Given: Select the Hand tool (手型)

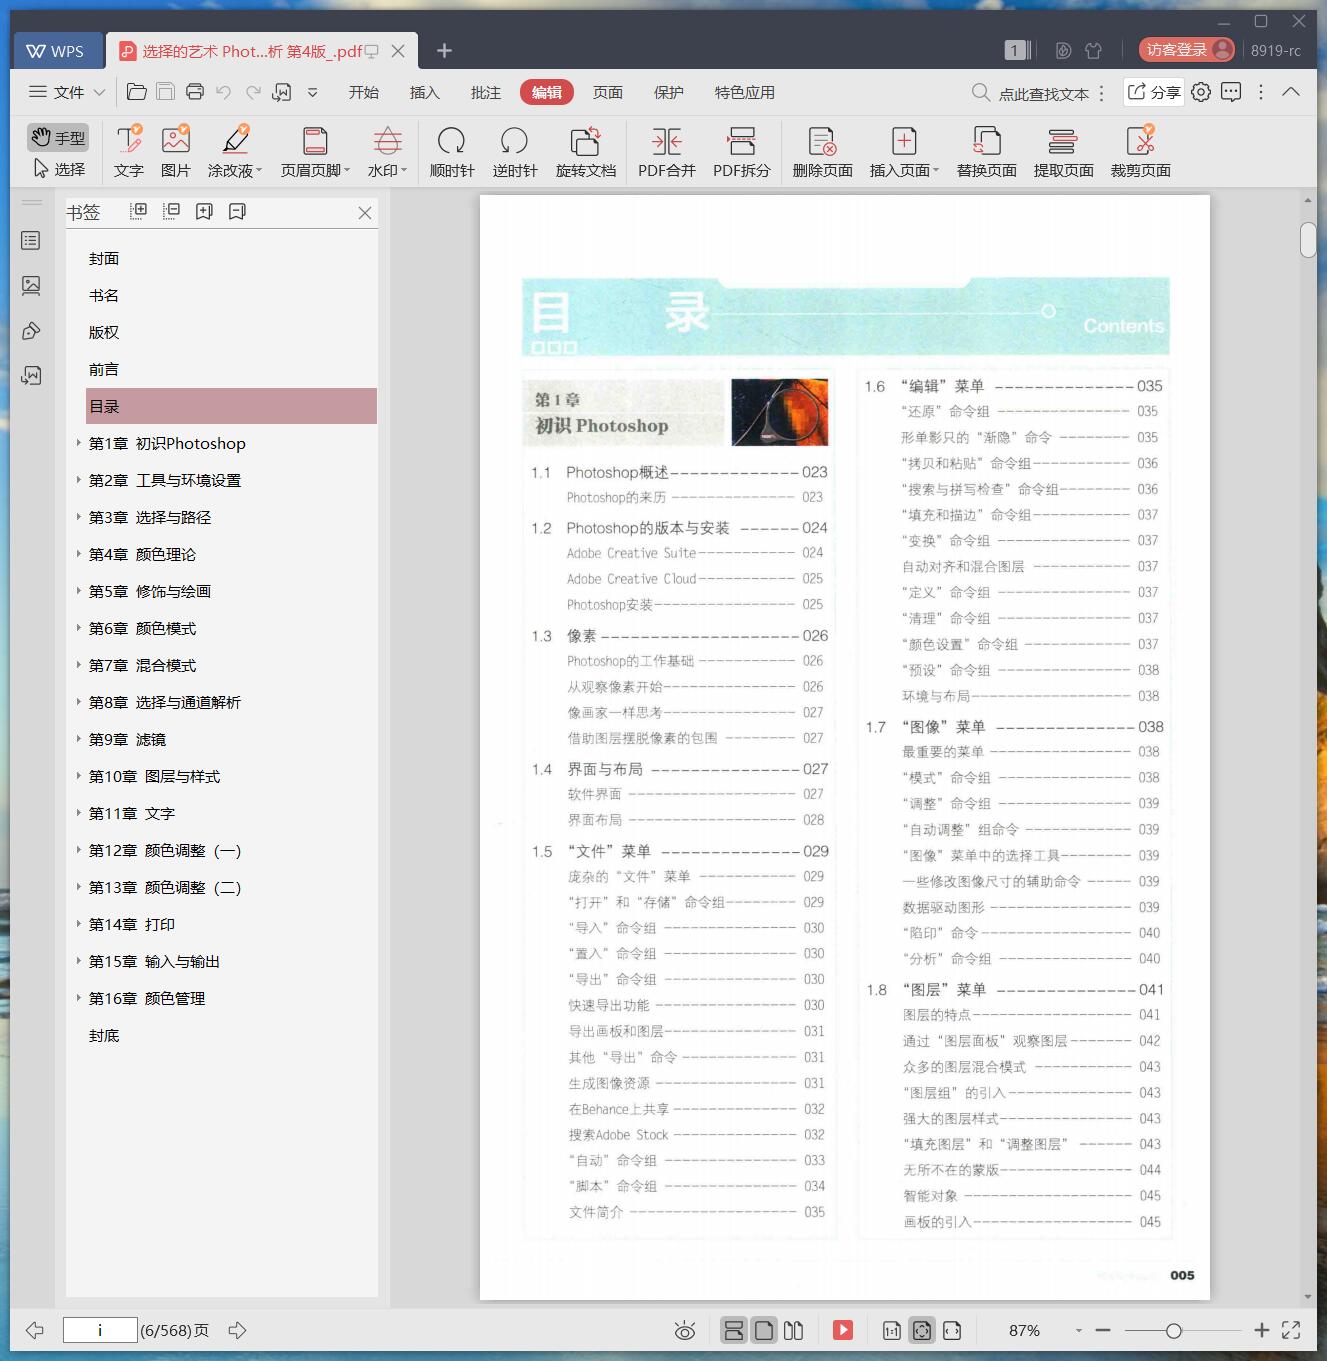Looking at the screenshot, I should 58,138.
